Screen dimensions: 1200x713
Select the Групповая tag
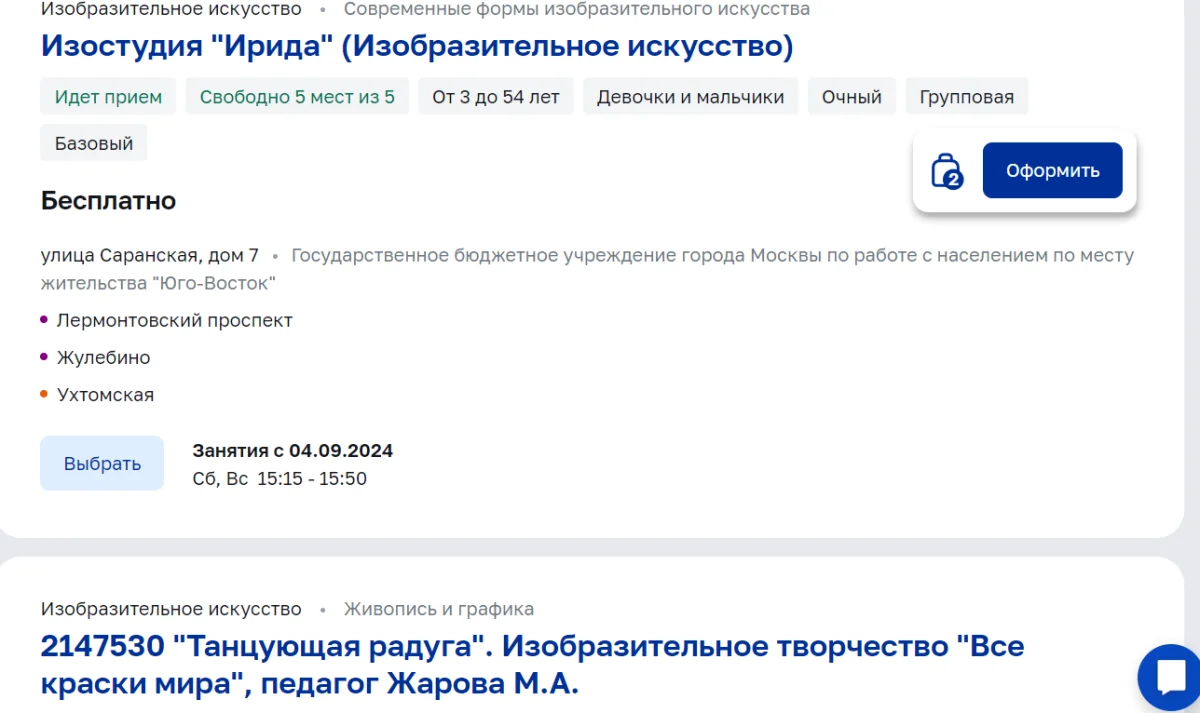967,97
